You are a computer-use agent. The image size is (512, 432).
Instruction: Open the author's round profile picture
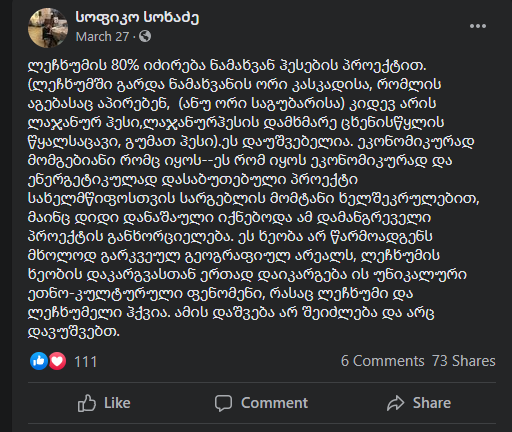tap(48, 28)
